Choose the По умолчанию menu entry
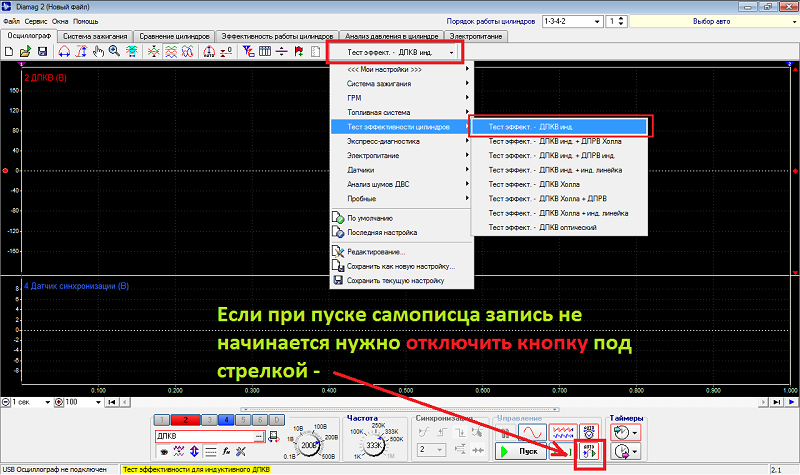This screenshot has width=800, height=475. [x=402, y=218]
